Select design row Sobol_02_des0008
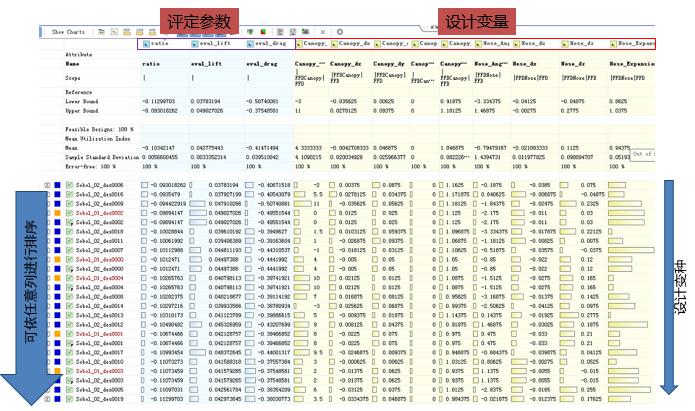695x411 pixels. (99, 297)
